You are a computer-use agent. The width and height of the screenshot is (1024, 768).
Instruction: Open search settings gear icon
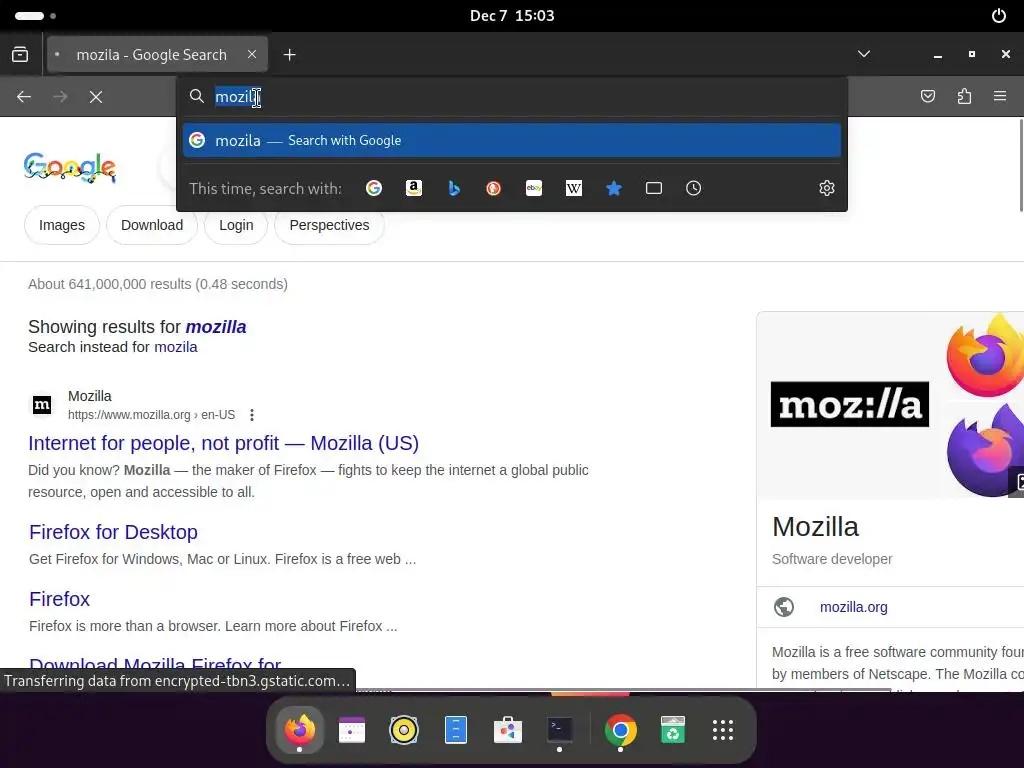point(827,188)
